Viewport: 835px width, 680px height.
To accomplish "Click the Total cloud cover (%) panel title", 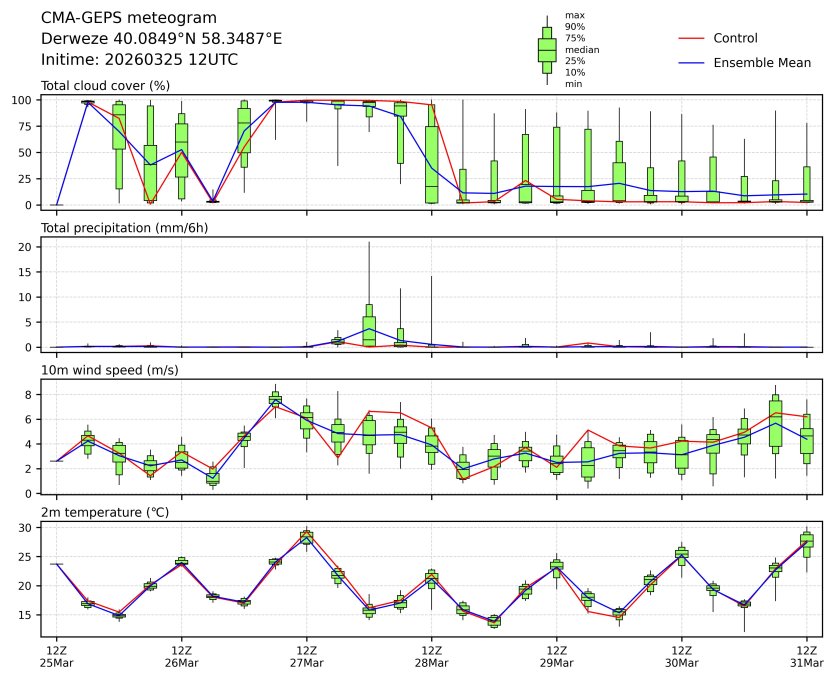I will [105, 86].
